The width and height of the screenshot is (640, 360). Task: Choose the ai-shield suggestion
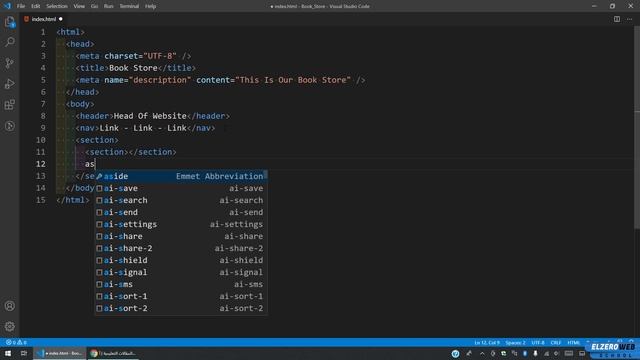coord(181,260)
